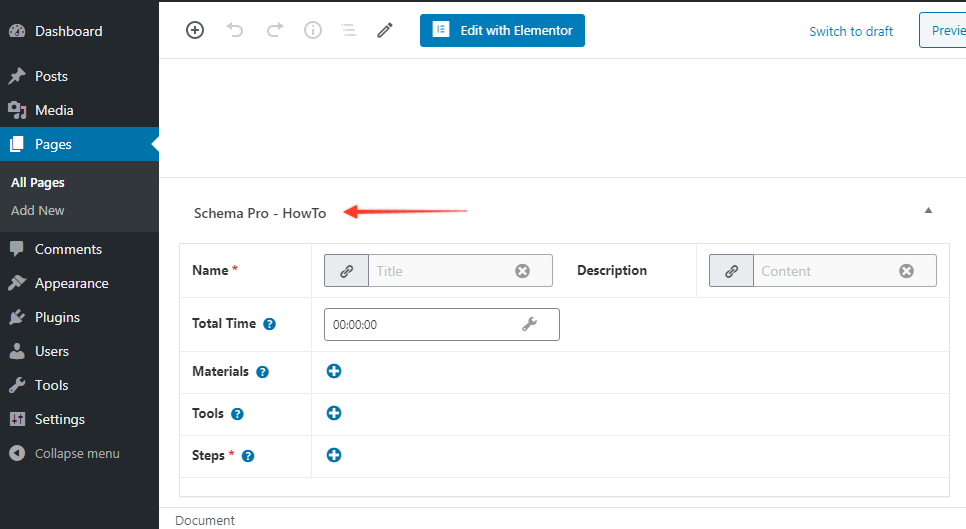The width and height of the screenshot is (966, 529).
Task: Collapse the Schema Pro - HowTo panel
Action: click(928, 211)
